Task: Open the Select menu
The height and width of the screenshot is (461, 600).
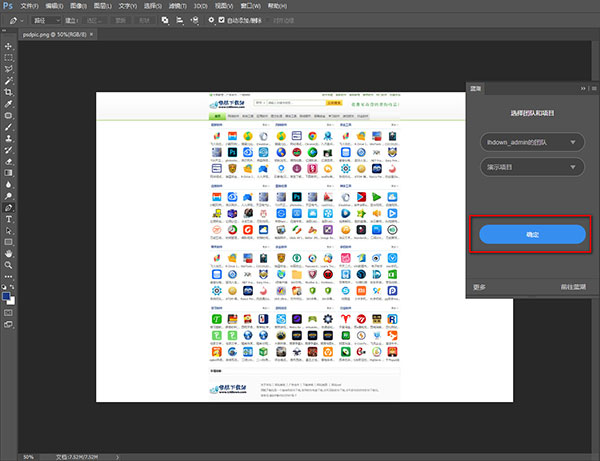Action: 153,6
